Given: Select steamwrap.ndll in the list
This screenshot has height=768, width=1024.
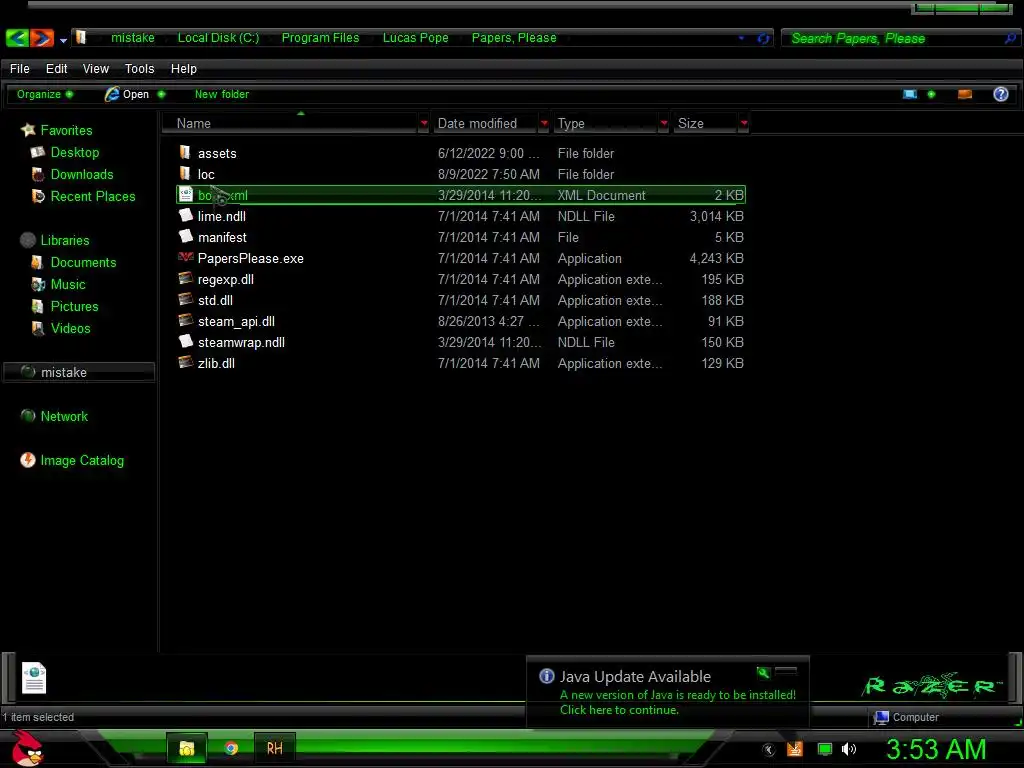Looking at the screenshot, I should (x=241, y=342).
